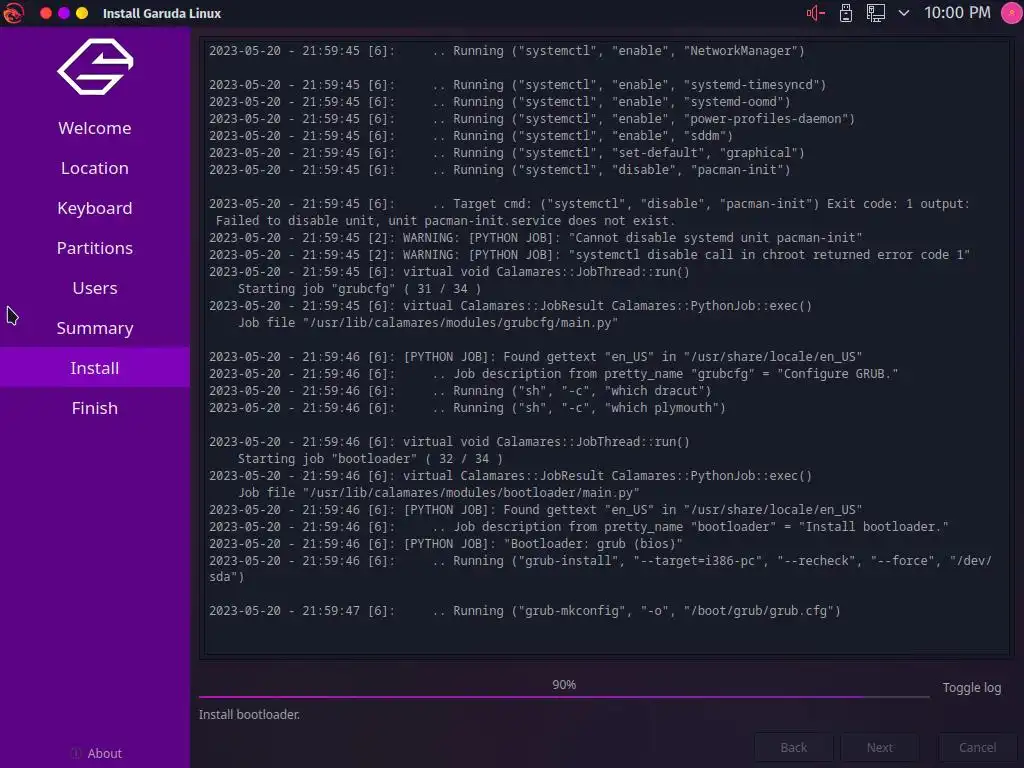1024x768 pixels.
Task: Click the Back button
Action: (x=793, y=747)
